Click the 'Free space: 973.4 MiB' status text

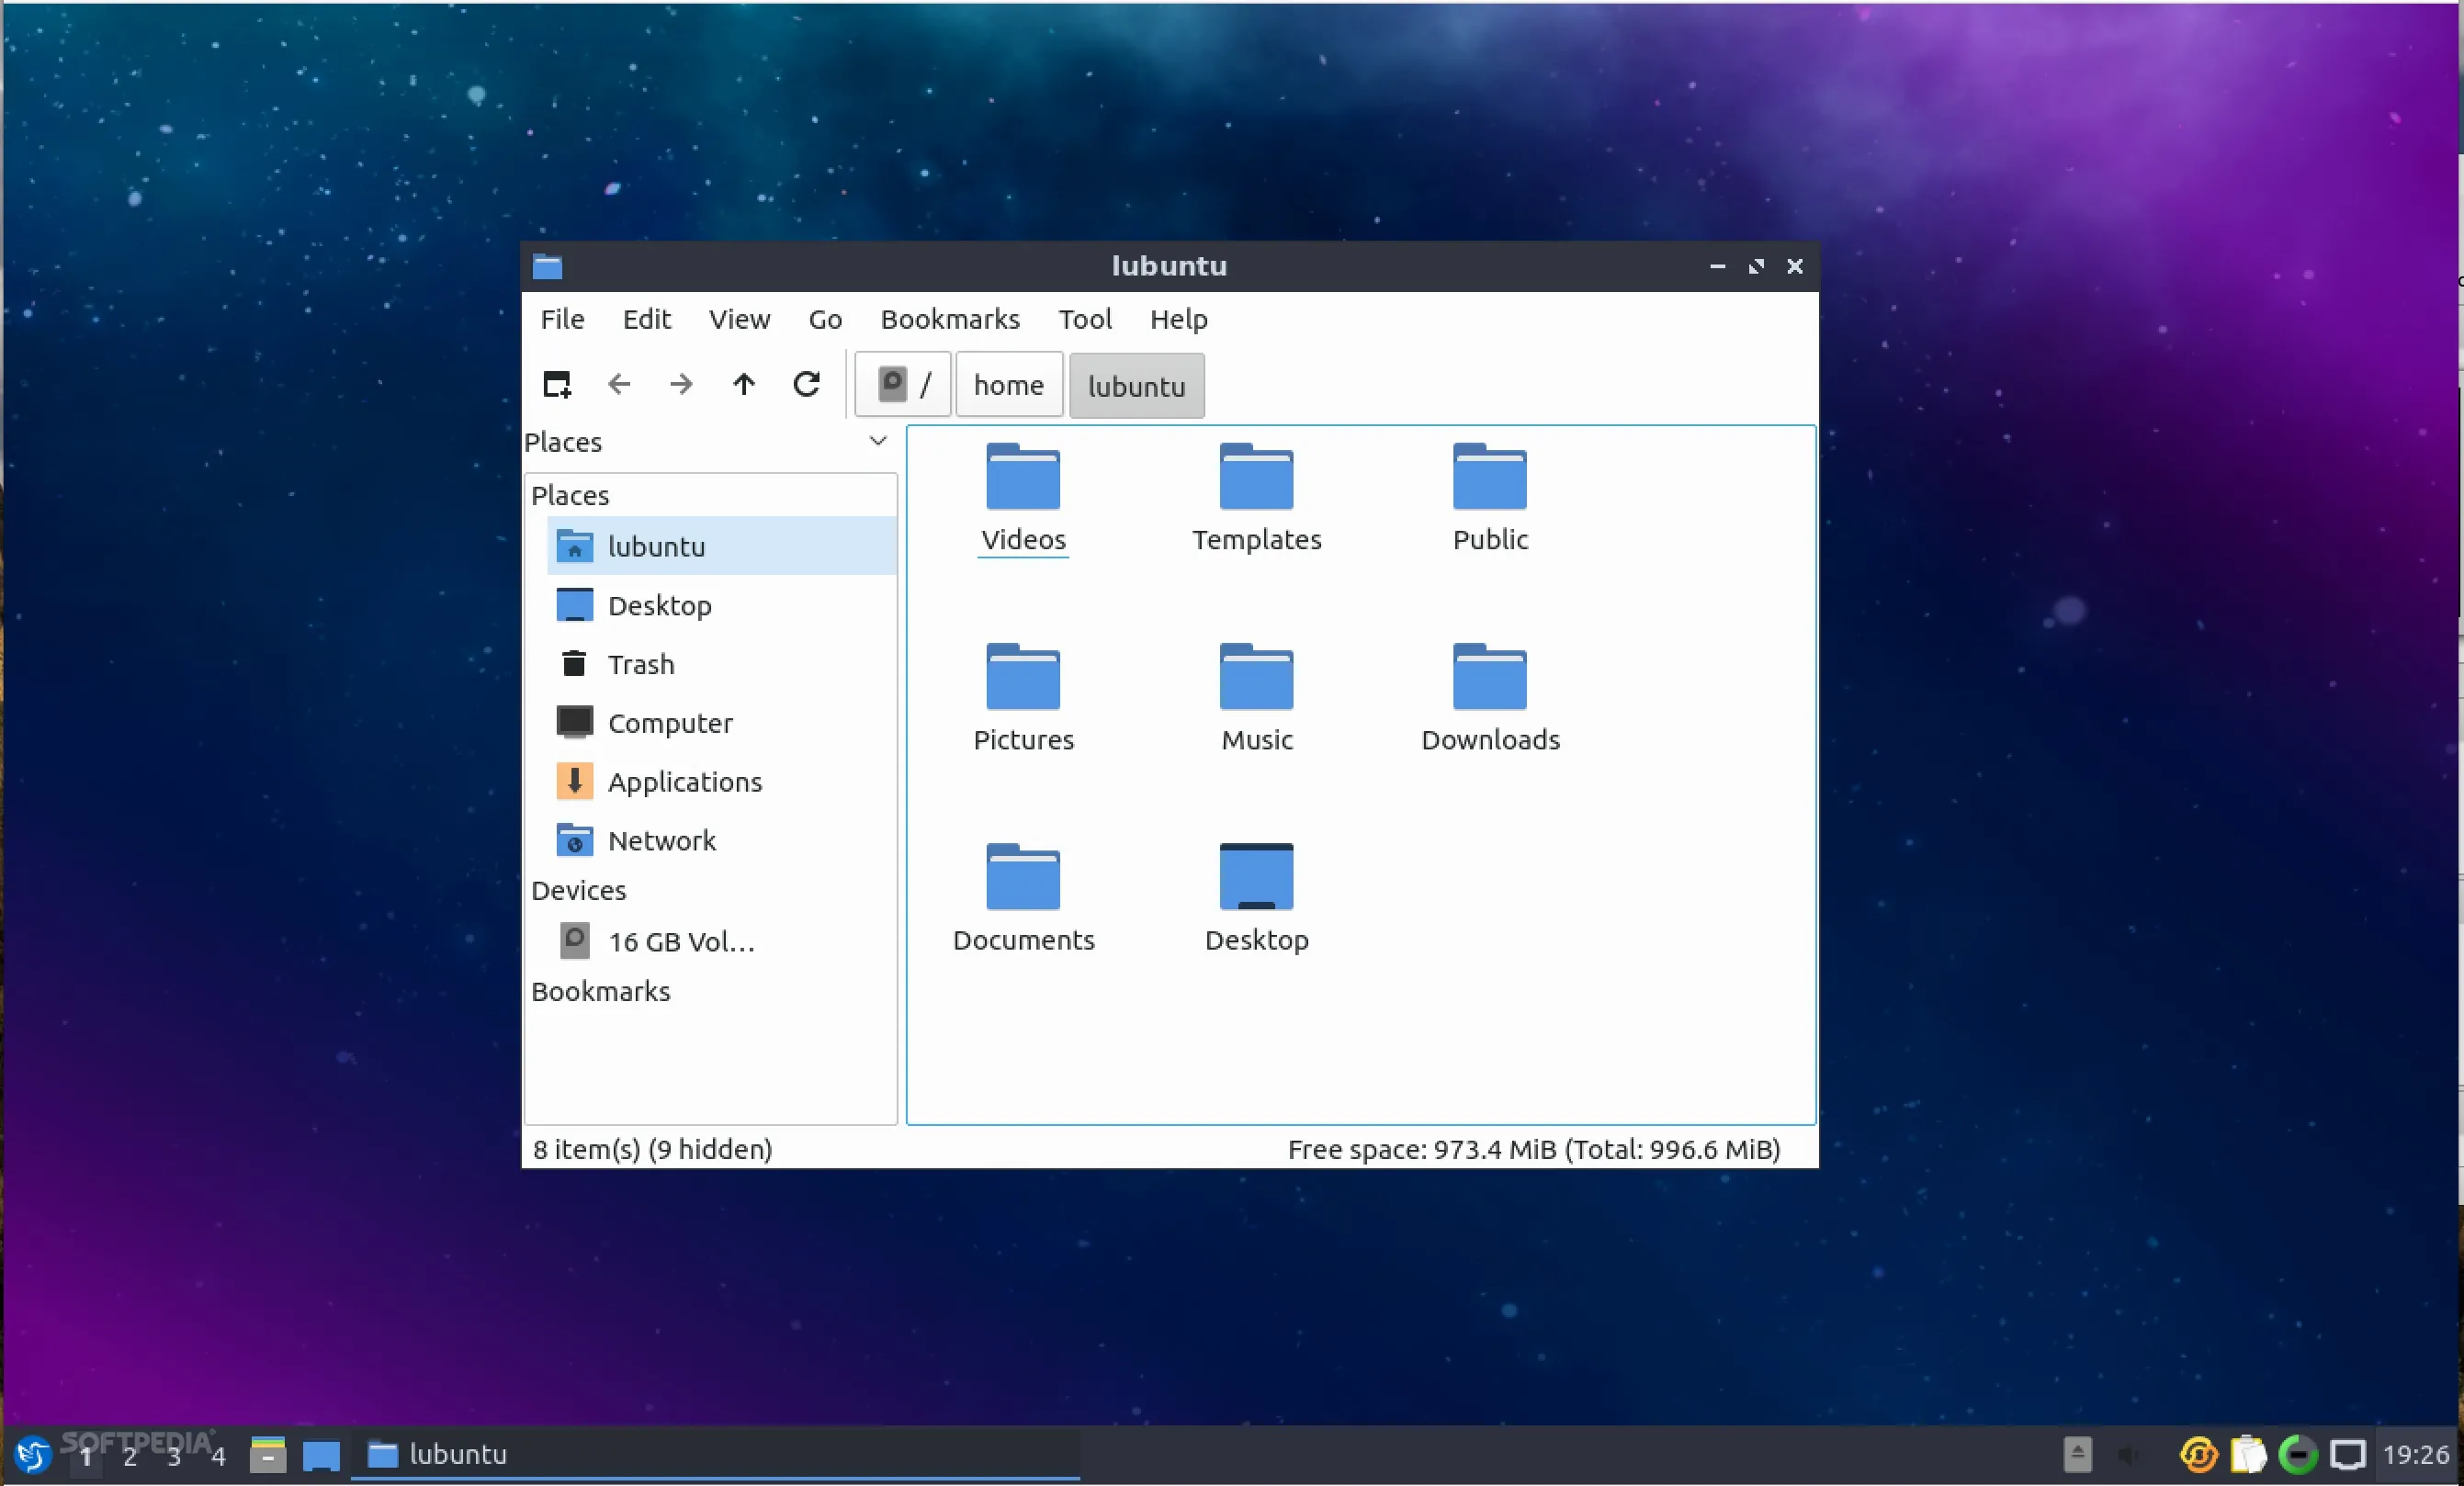1534,1149
